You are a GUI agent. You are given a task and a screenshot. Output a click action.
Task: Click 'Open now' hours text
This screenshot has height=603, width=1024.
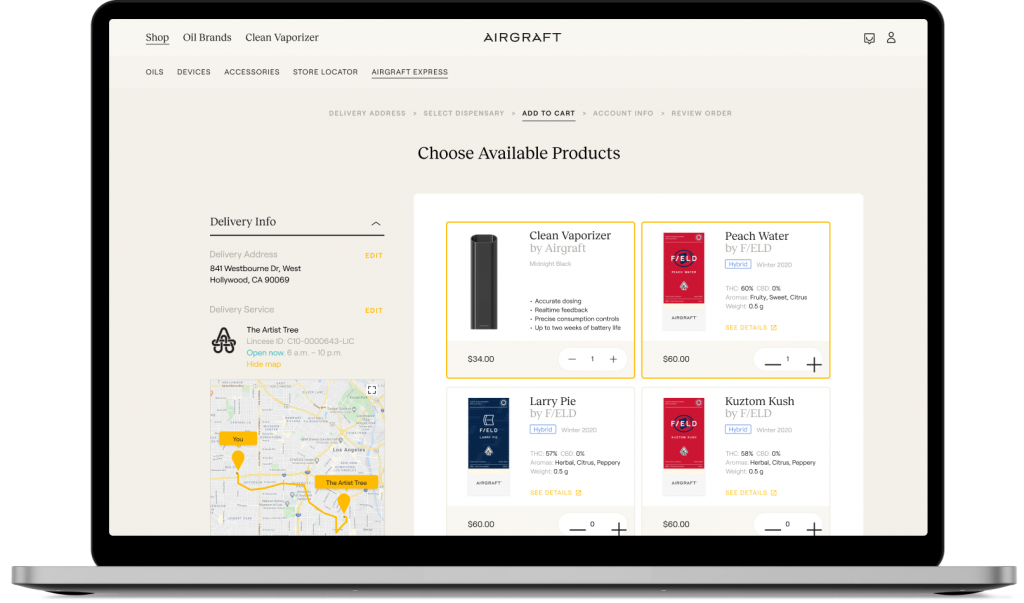click(265, 353)
